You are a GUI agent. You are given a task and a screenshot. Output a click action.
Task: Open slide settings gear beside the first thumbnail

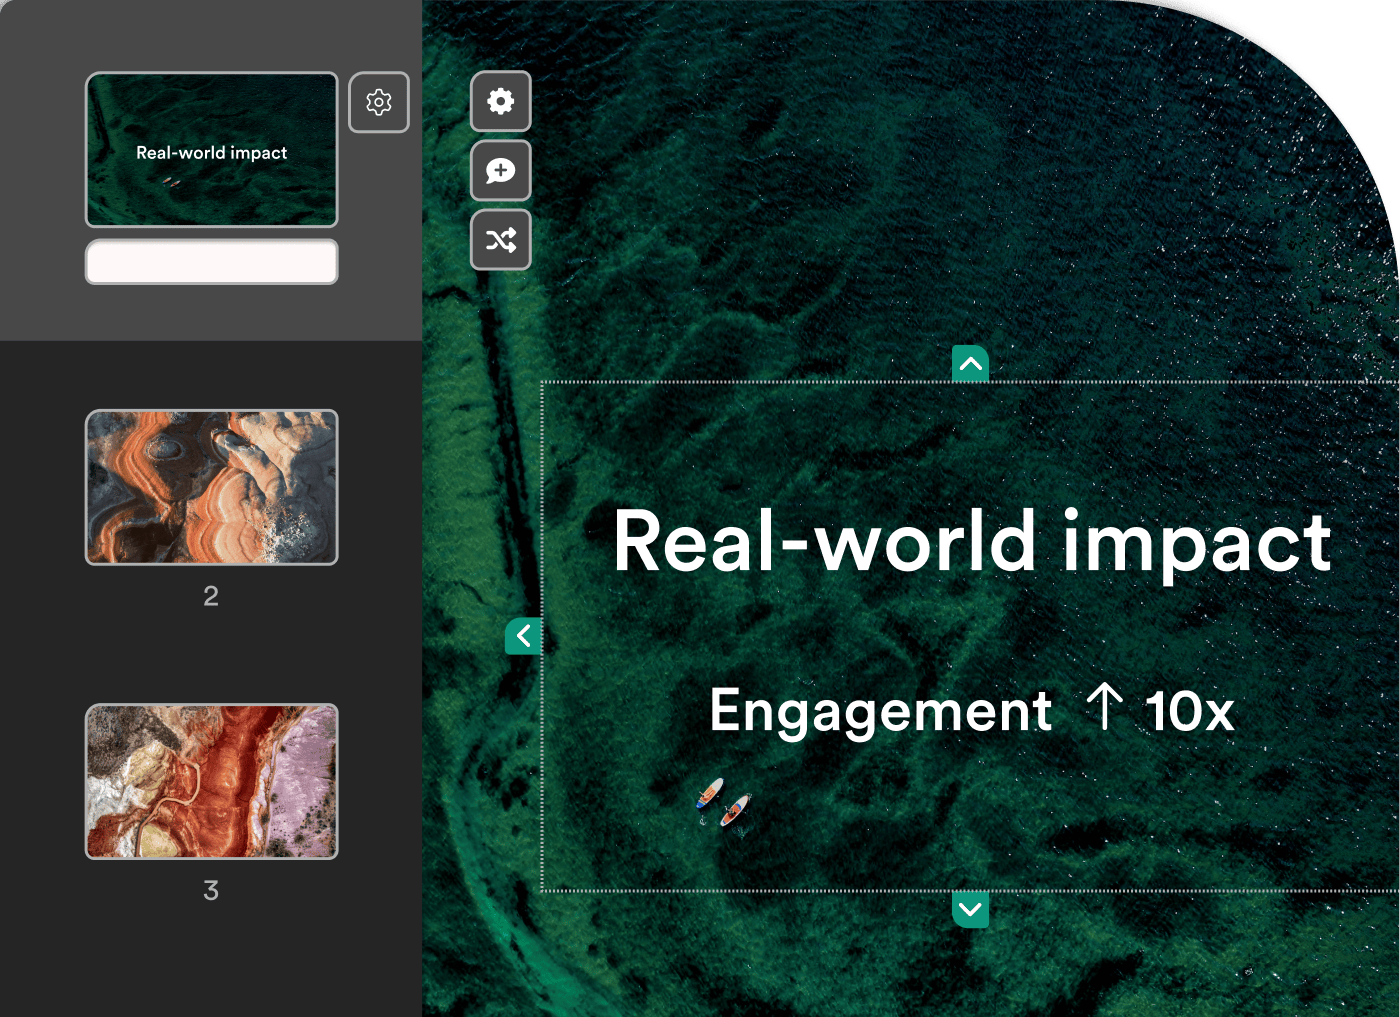pos(379,102)
